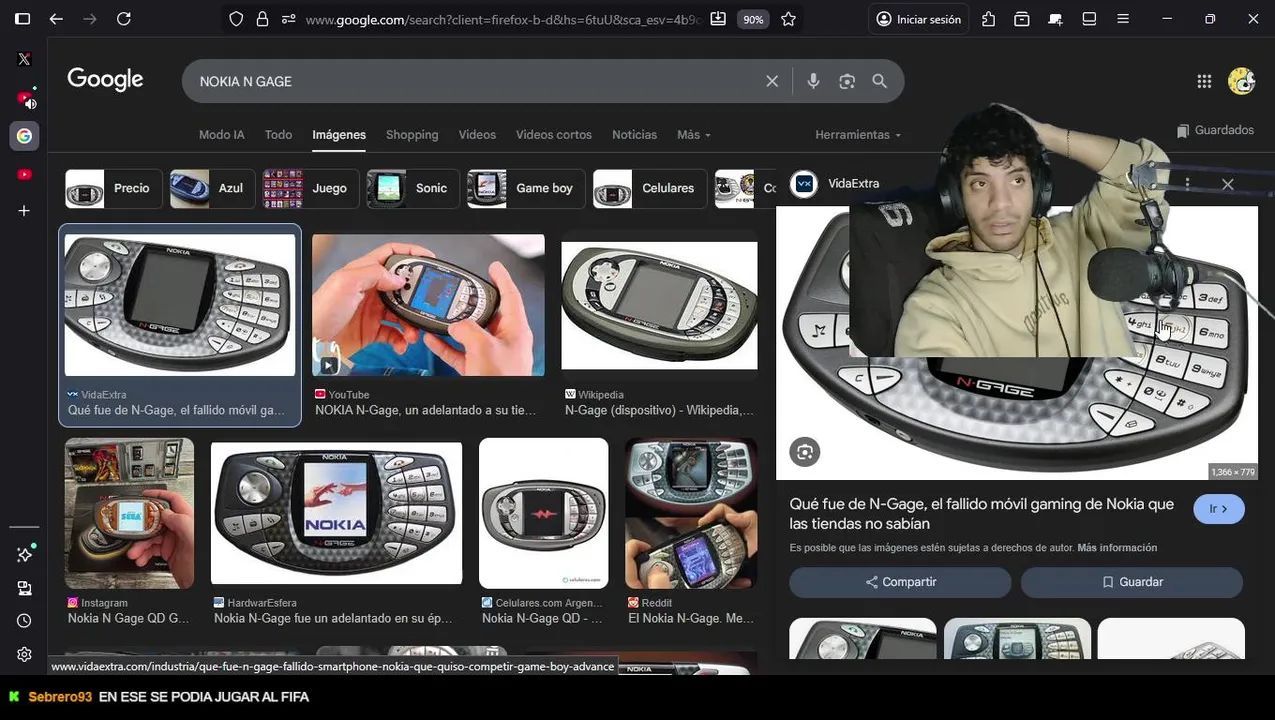Open the Más información copyright link
Screen dimensions: 1275x720
tap(1117, 548)
